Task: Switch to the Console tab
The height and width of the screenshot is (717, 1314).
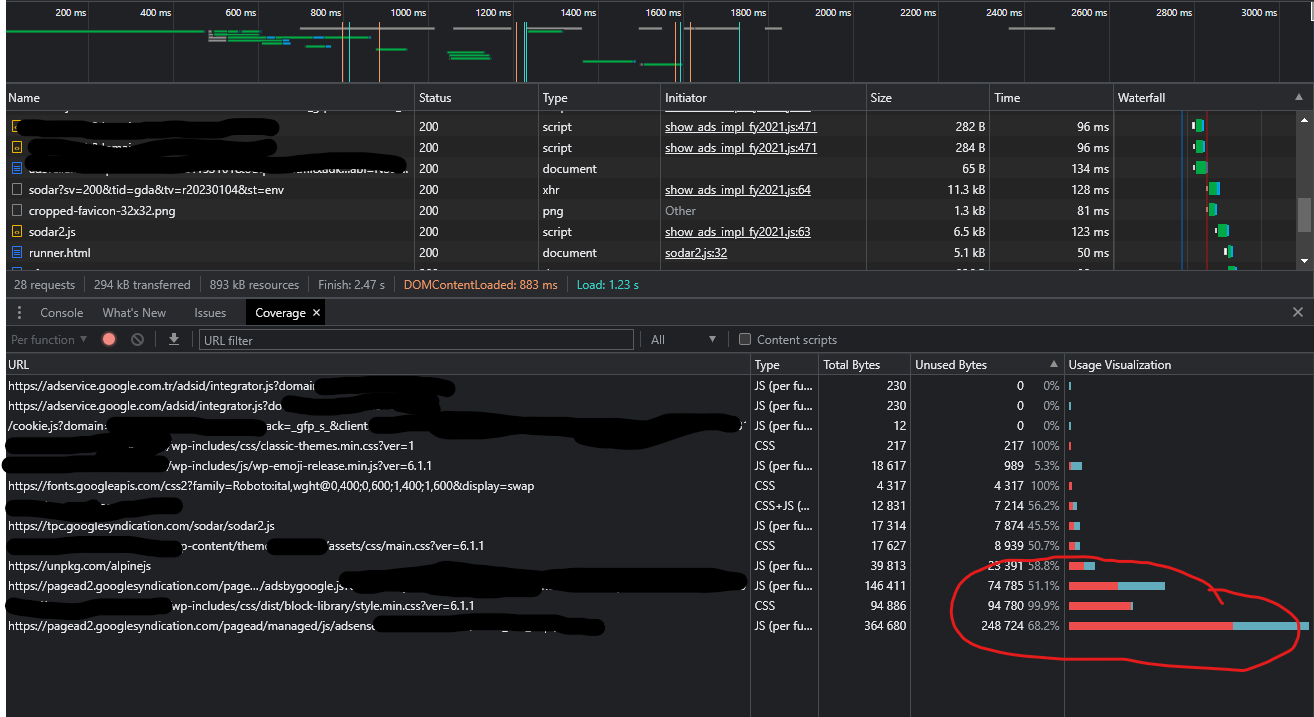Action: click(x=61, y=313)
